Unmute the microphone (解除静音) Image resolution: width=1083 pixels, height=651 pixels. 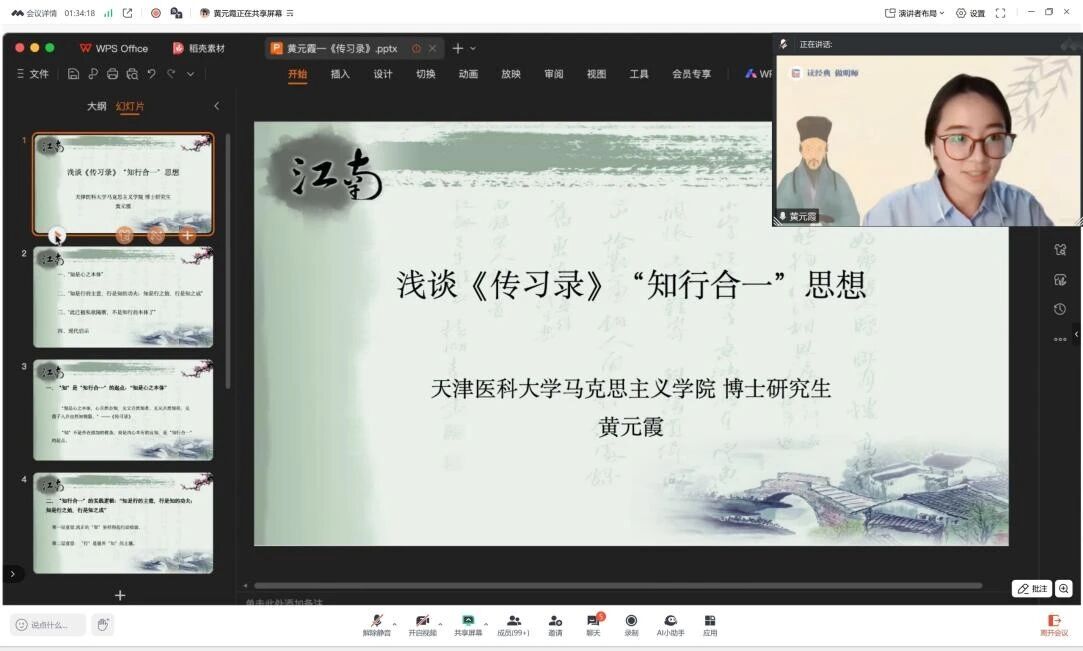377,622
